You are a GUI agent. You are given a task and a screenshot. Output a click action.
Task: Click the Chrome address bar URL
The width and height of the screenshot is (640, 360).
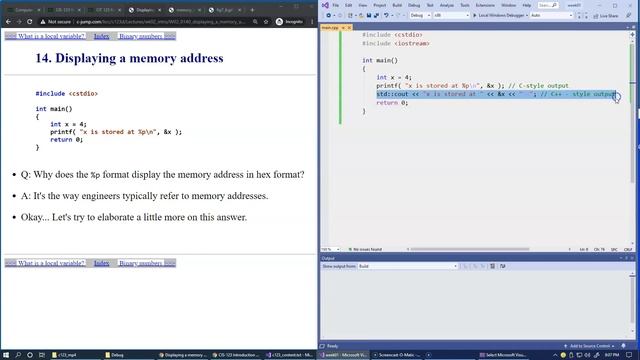click(x=160, y=22)
